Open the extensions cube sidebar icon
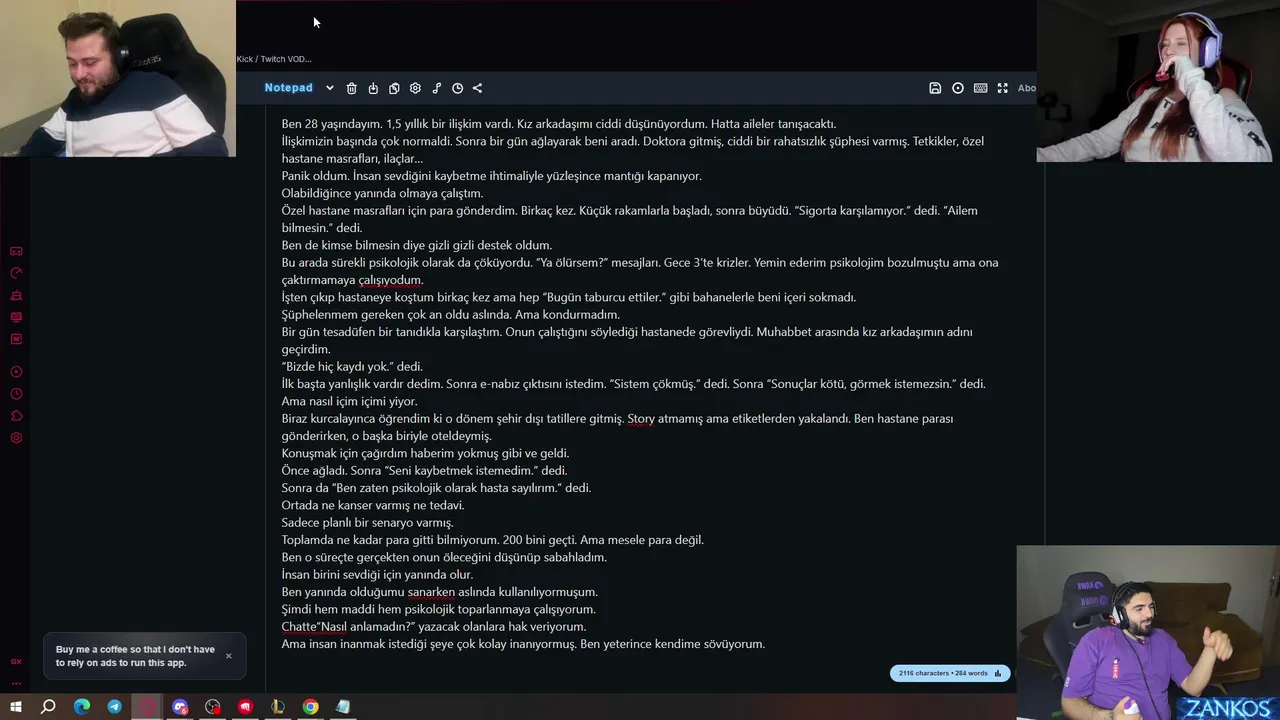 (16, 416)
